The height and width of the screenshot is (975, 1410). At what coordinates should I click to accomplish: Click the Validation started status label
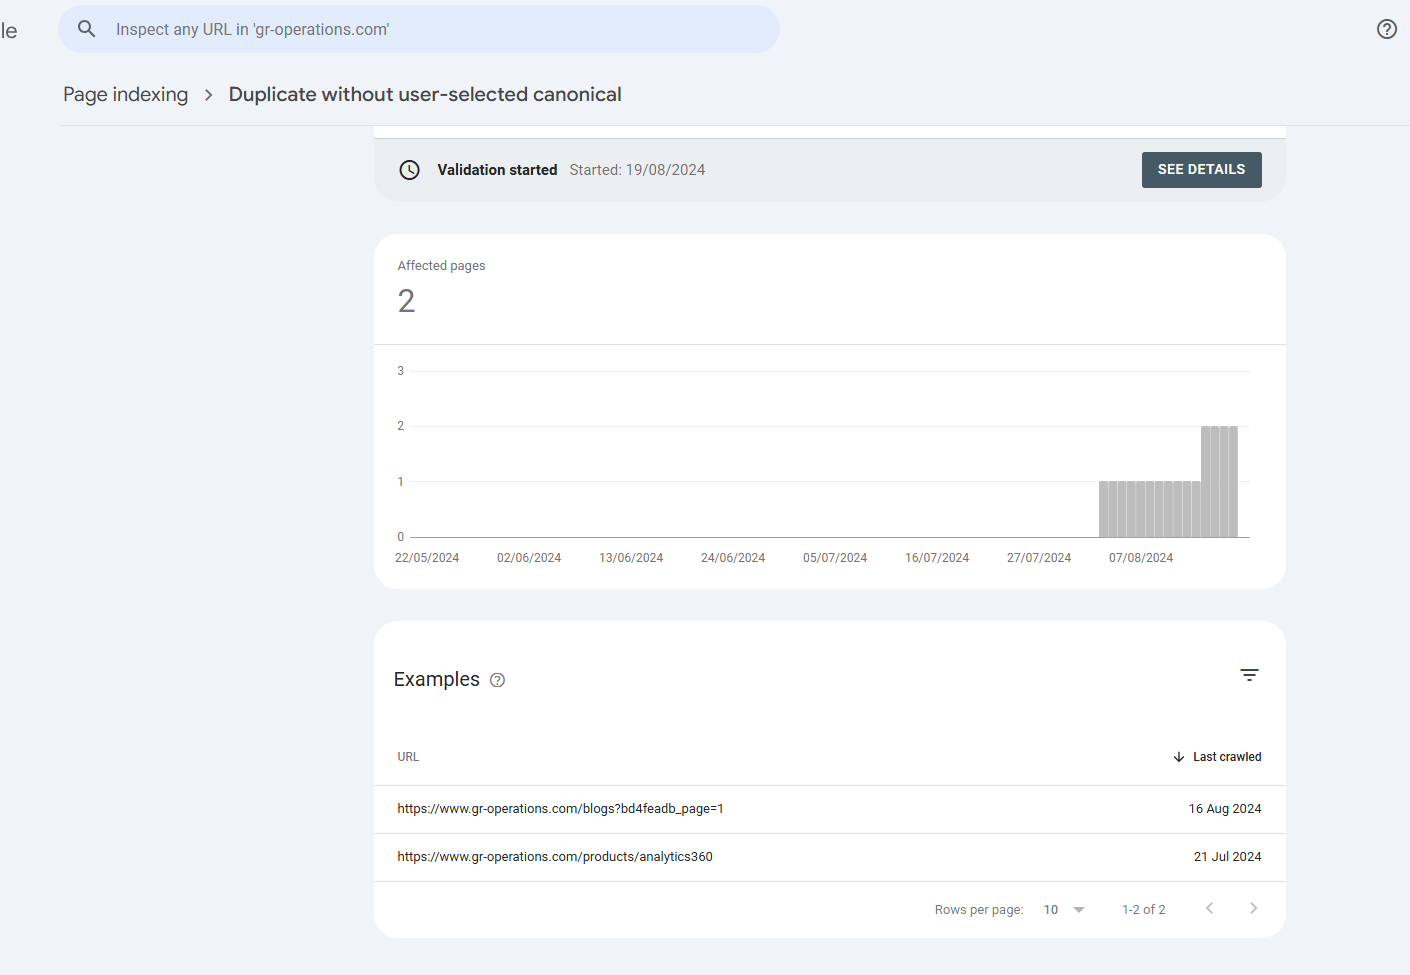[497, 170]
